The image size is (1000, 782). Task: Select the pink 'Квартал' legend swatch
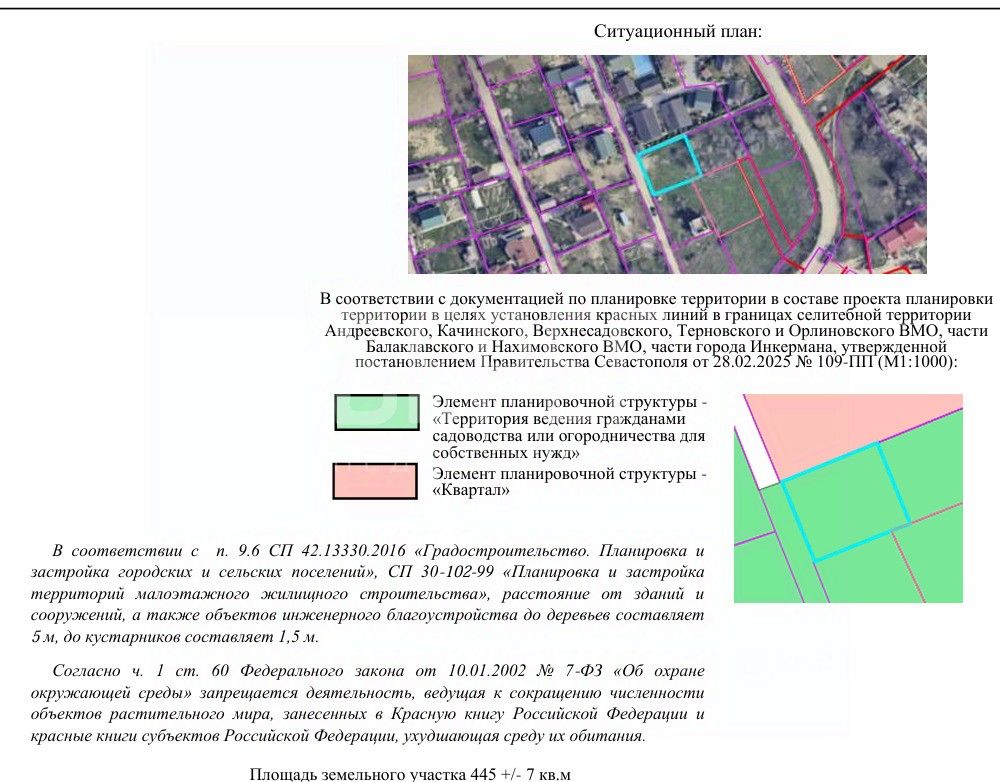[x=375, y=481]
